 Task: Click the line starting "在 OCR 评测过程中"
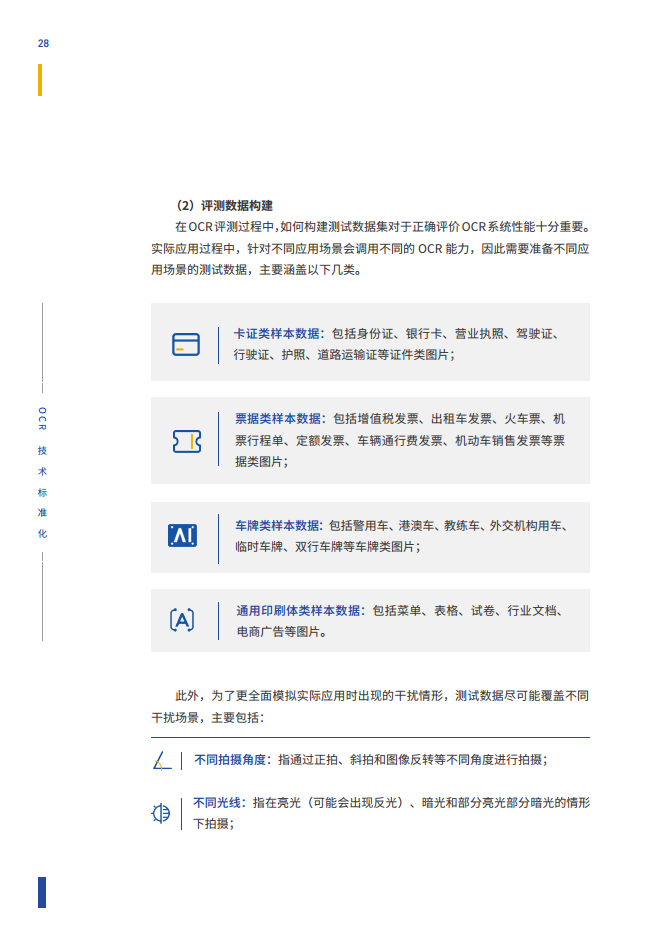click(x=382, y=227)
